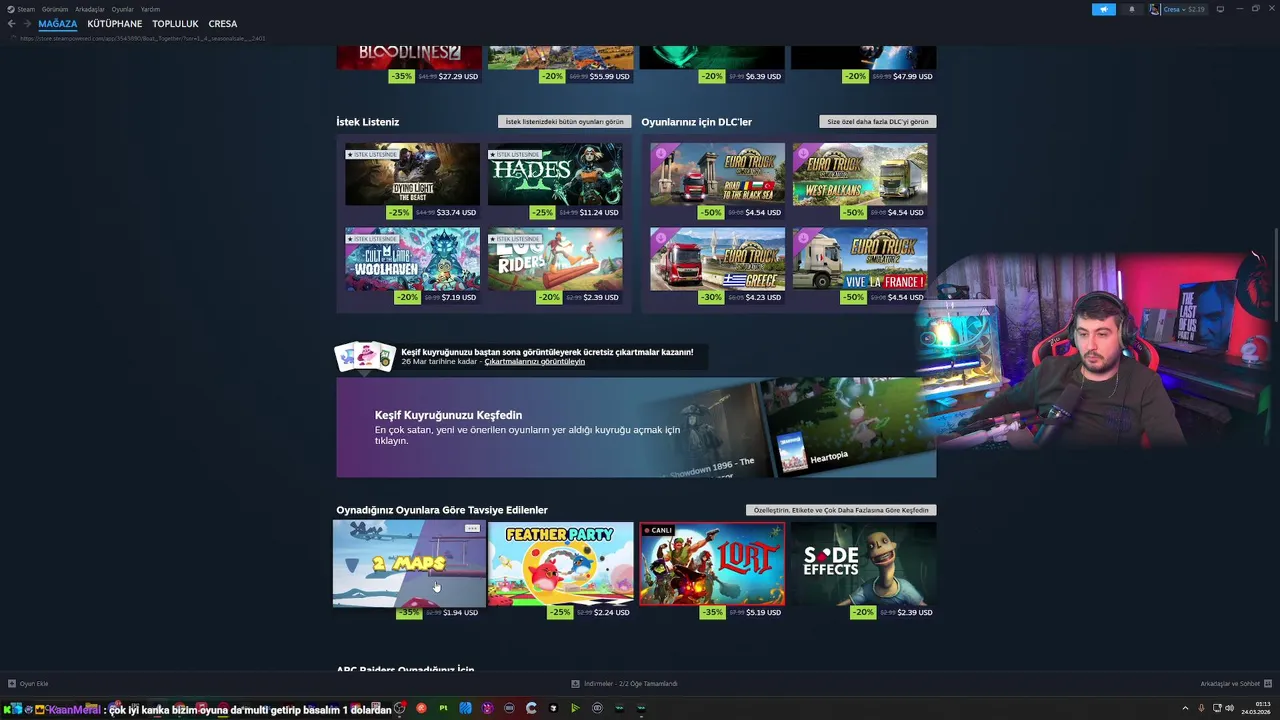Click the $33.74 USD Dying Light price
Viewport: 1280px width, 720px height.
pyautogui.click(x=458, y=213)
